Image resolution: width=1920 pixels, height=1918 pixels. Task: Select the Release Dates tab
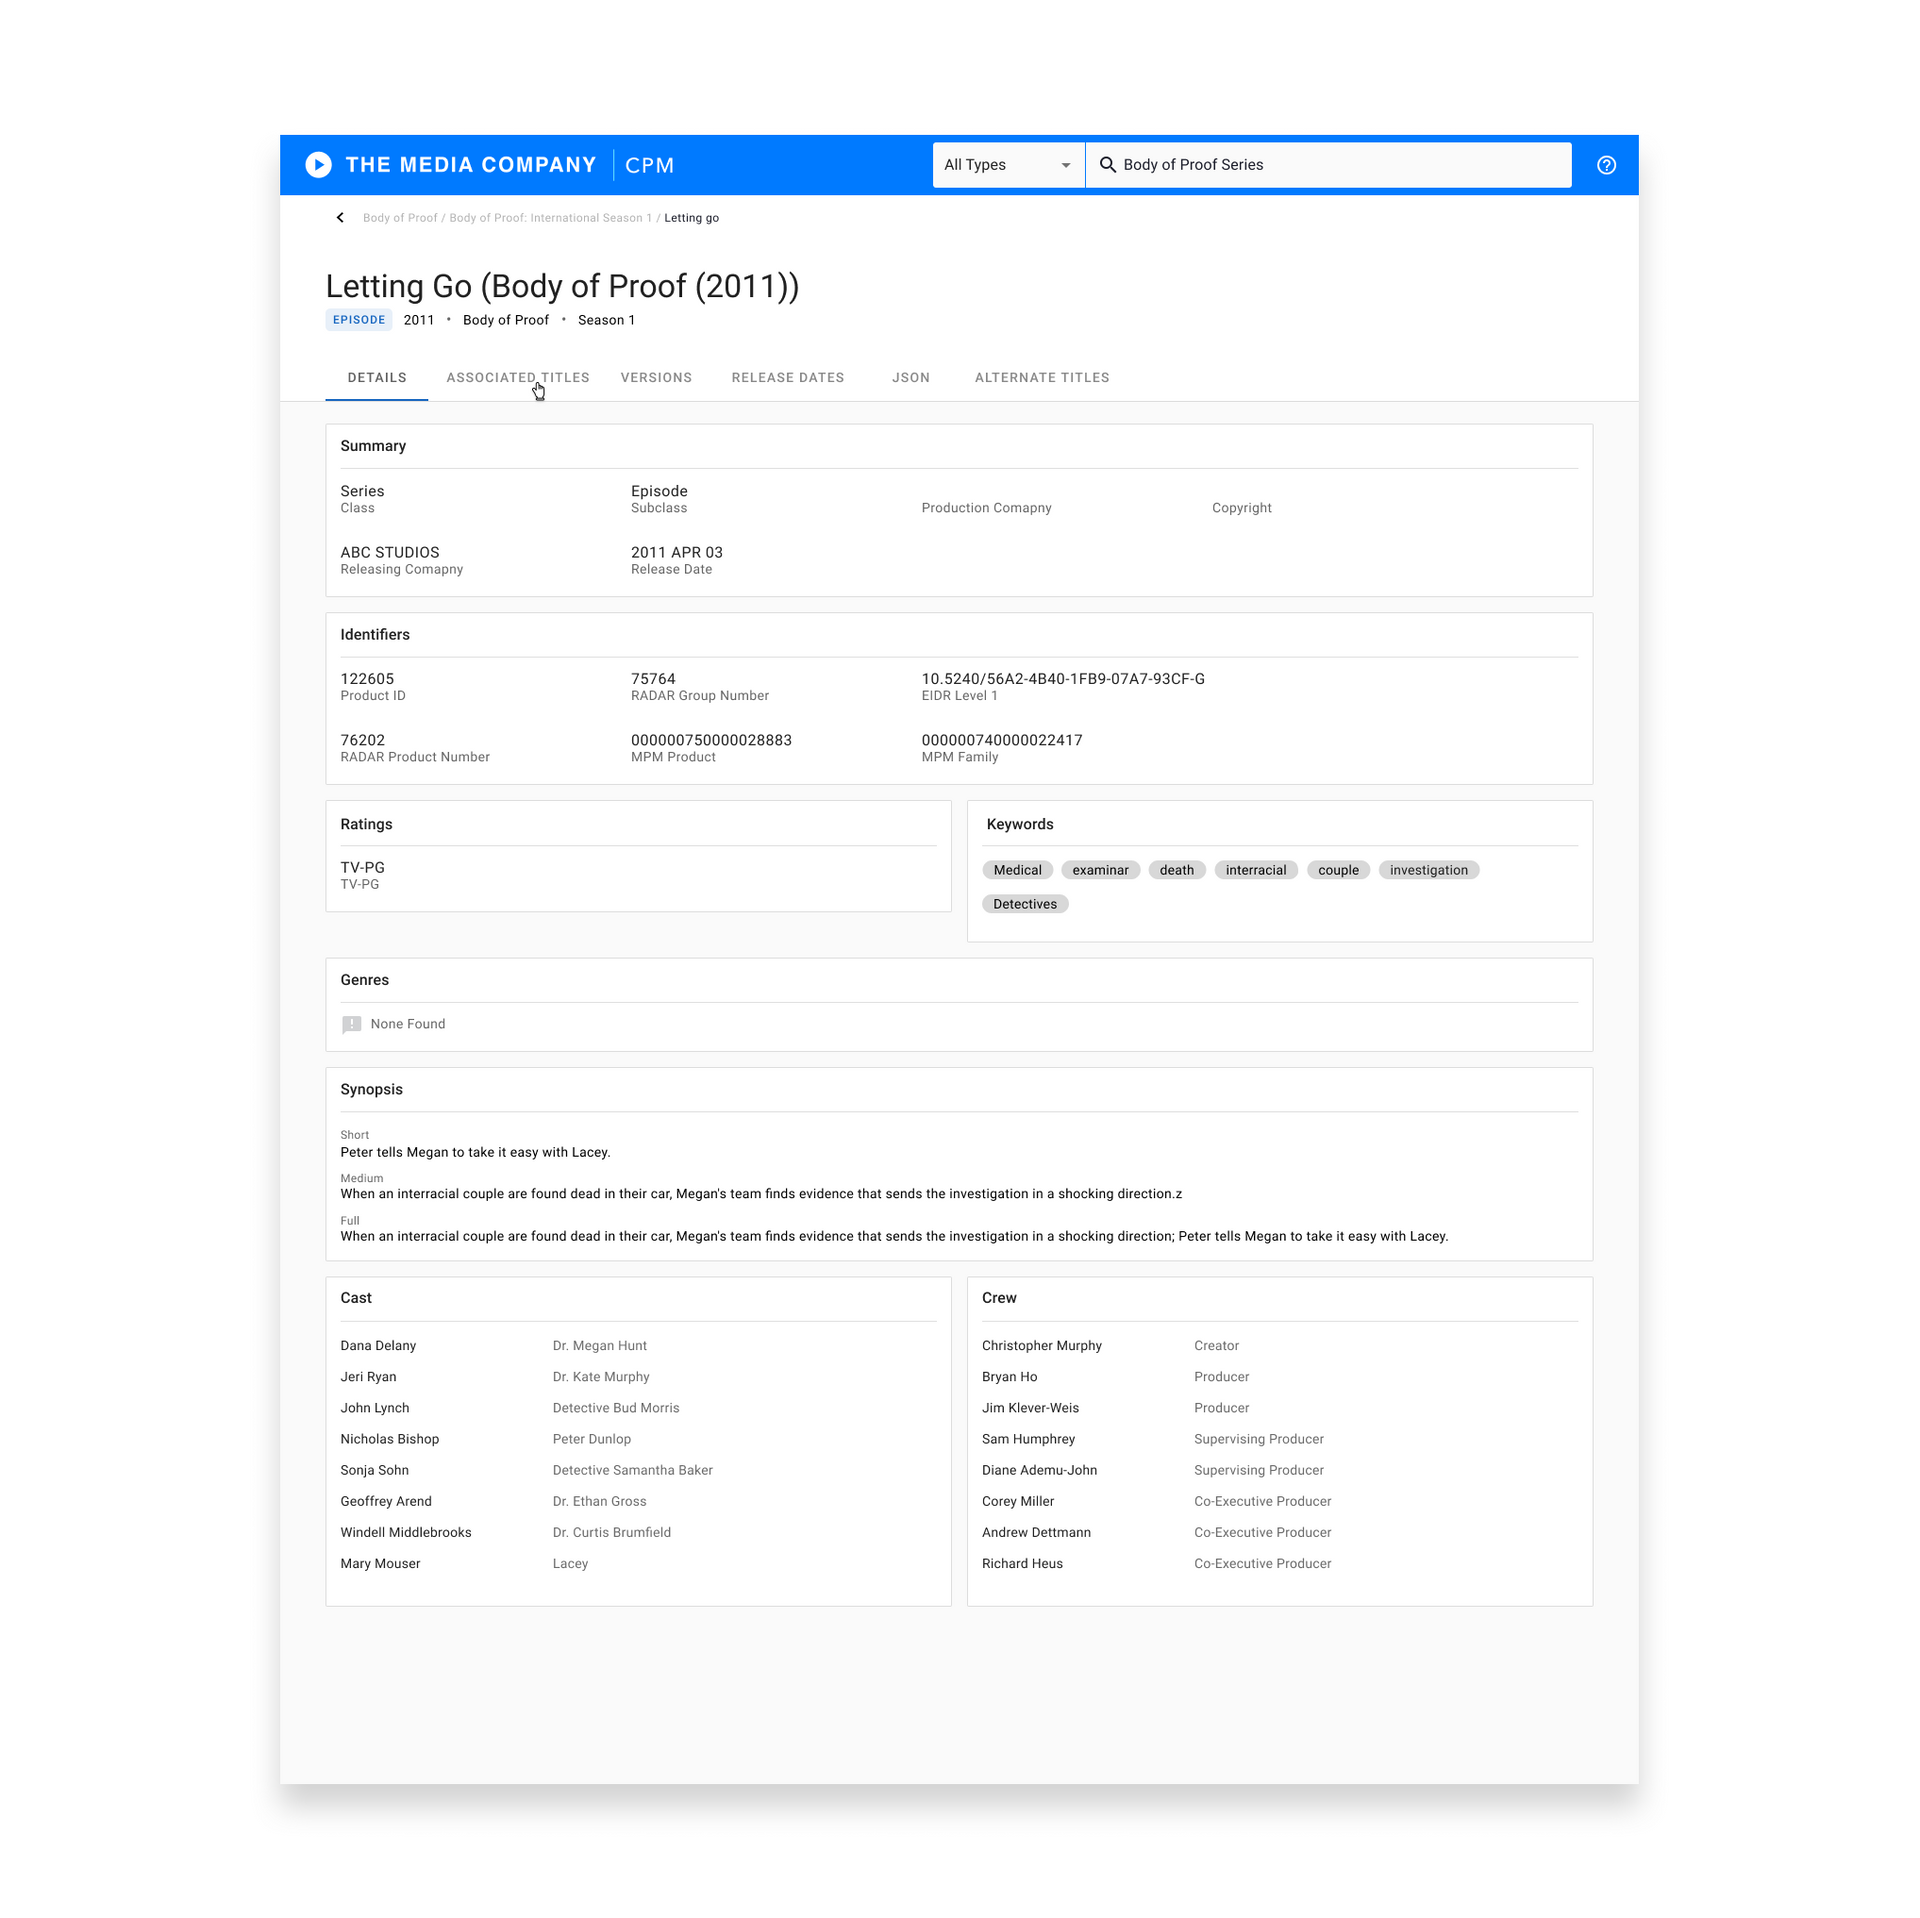(x=787, y=378)
